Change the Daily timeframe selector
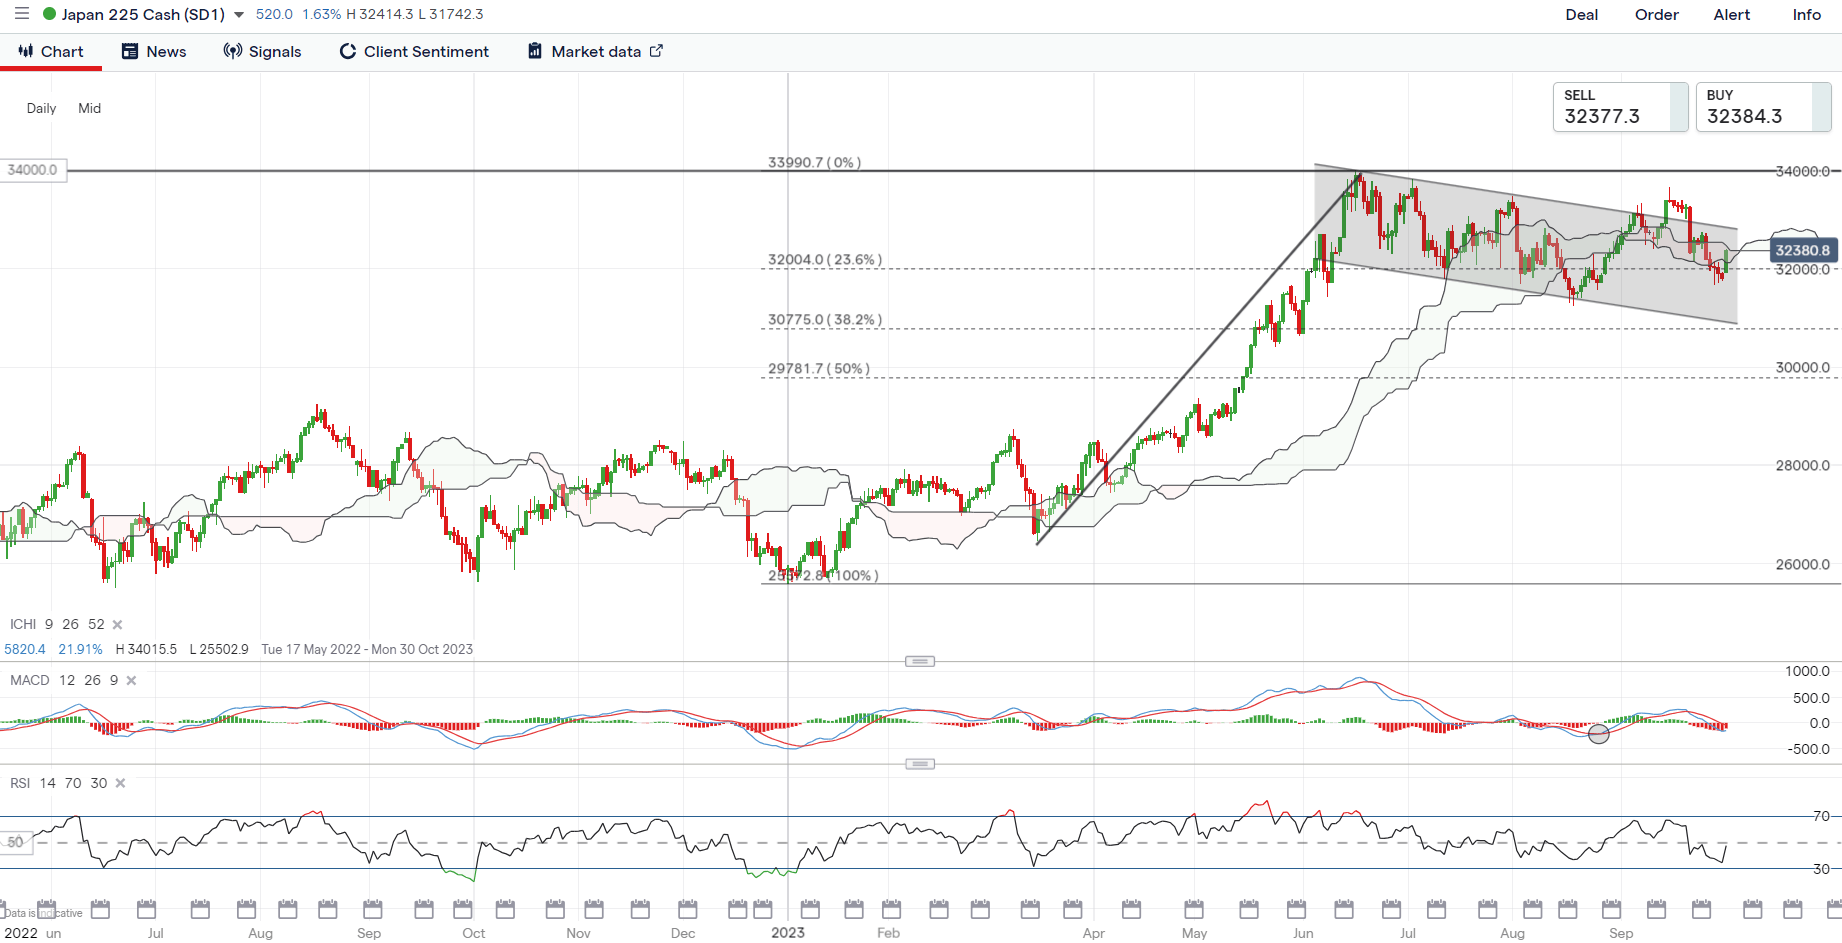 point(41,108)
